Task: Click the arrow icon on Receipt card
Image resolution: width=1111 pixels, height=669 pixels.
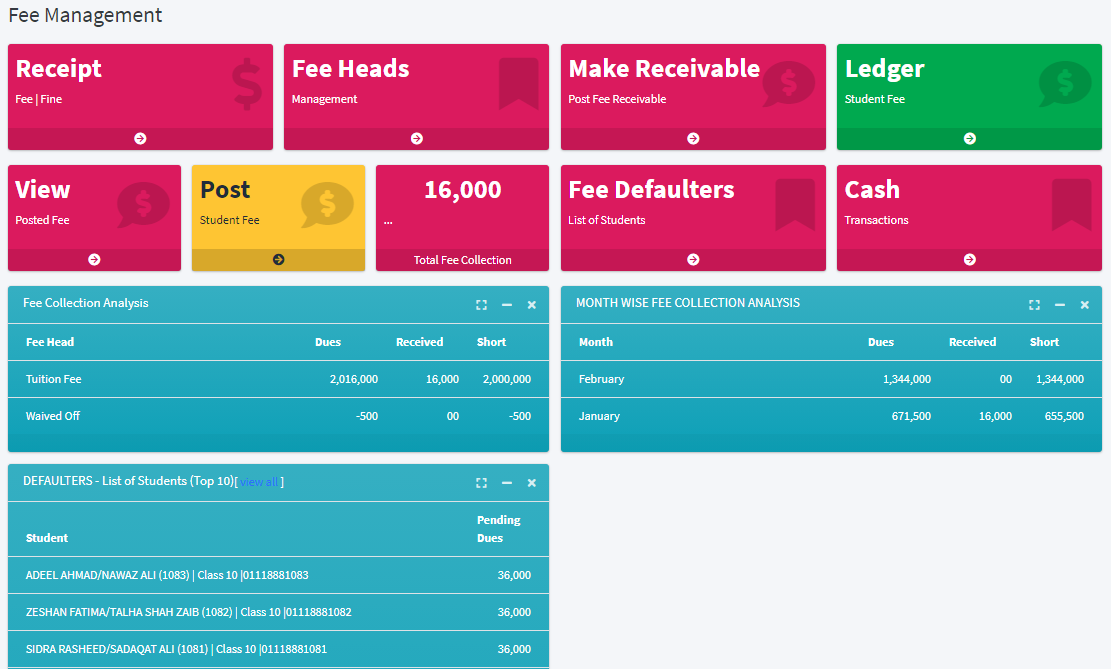Action: click(x=140, y=139)
